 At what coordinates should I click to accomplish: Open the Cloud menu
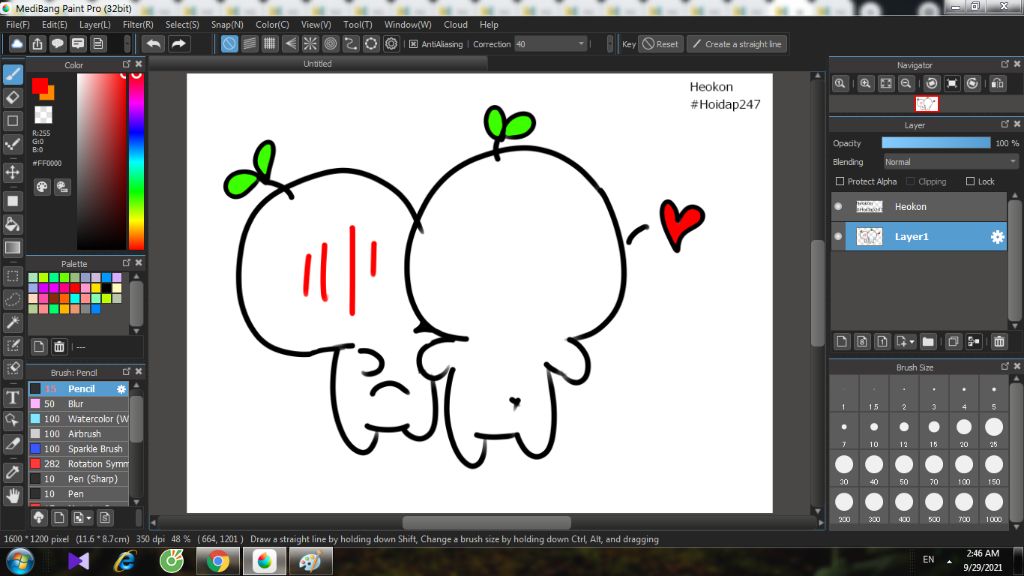tap(455, 24)
